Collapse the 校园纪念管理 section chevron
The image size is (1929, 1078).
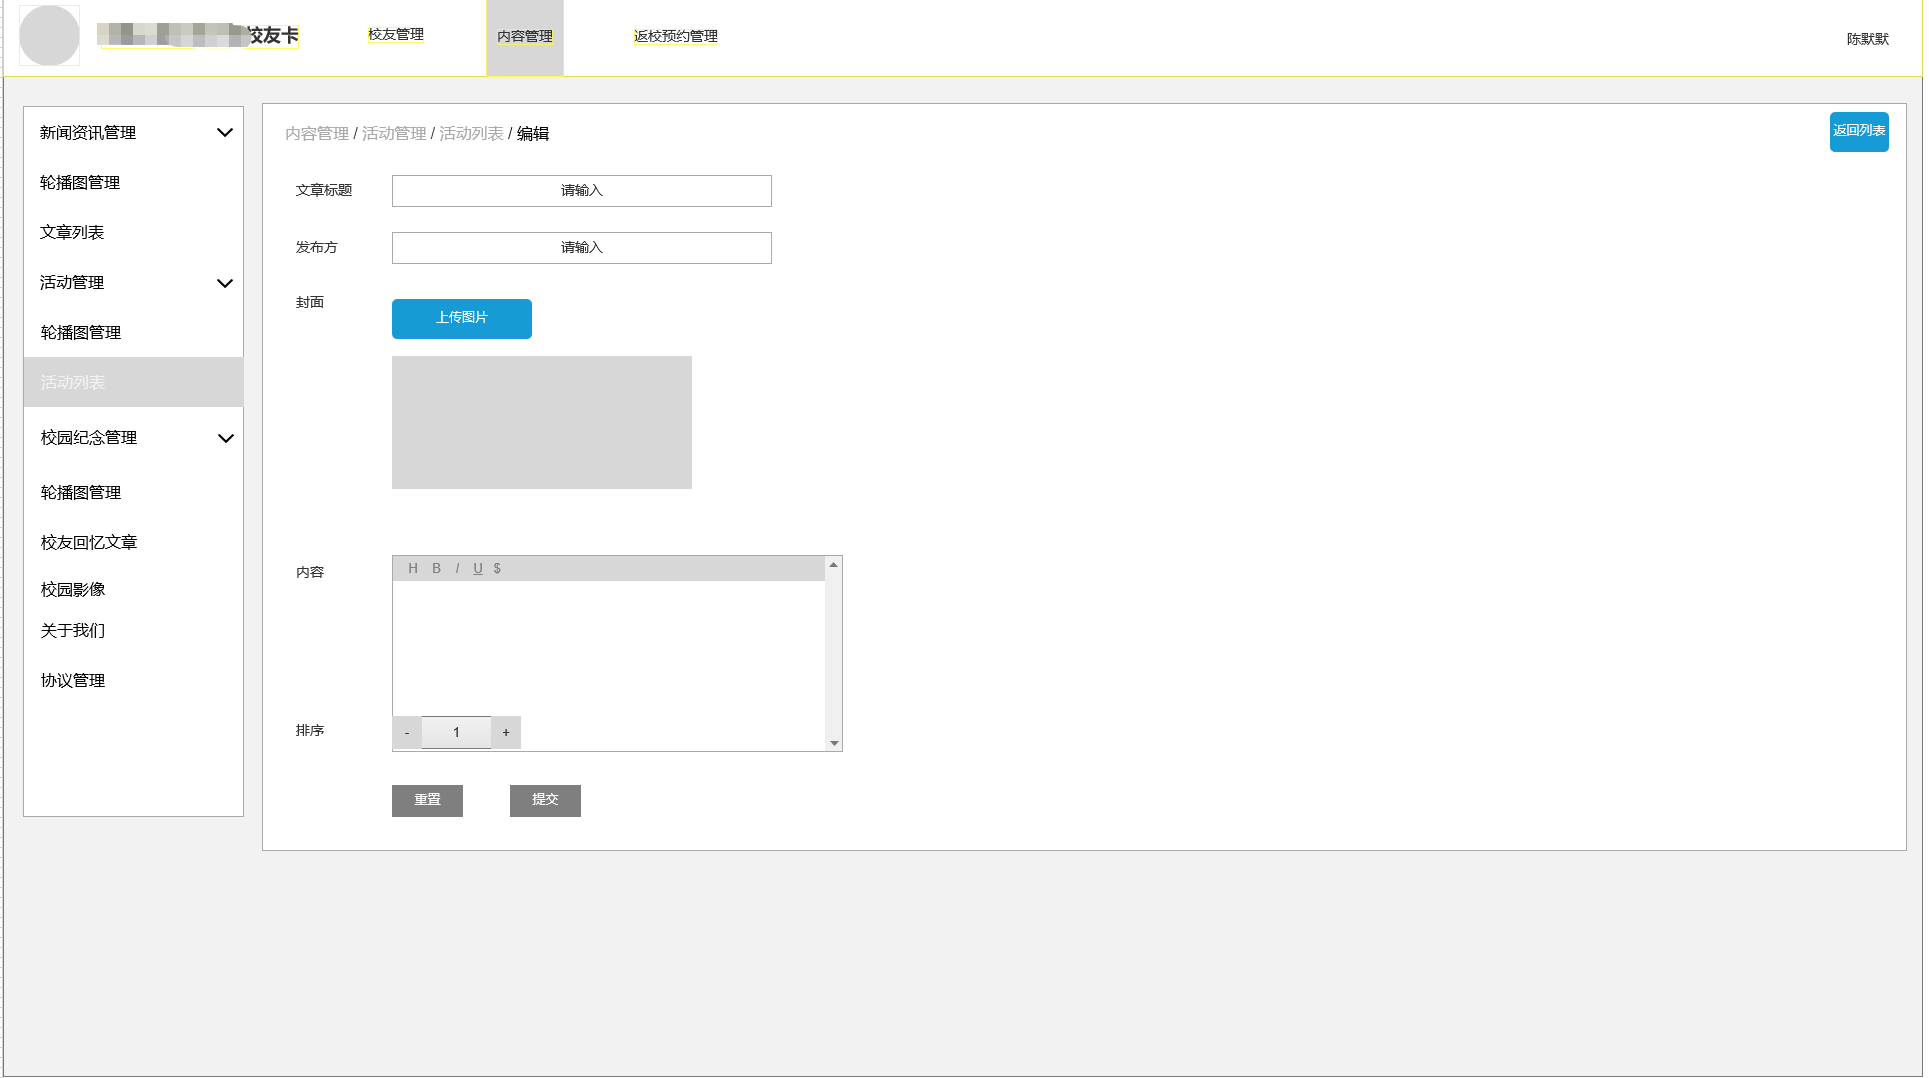[x=226, y=438]
